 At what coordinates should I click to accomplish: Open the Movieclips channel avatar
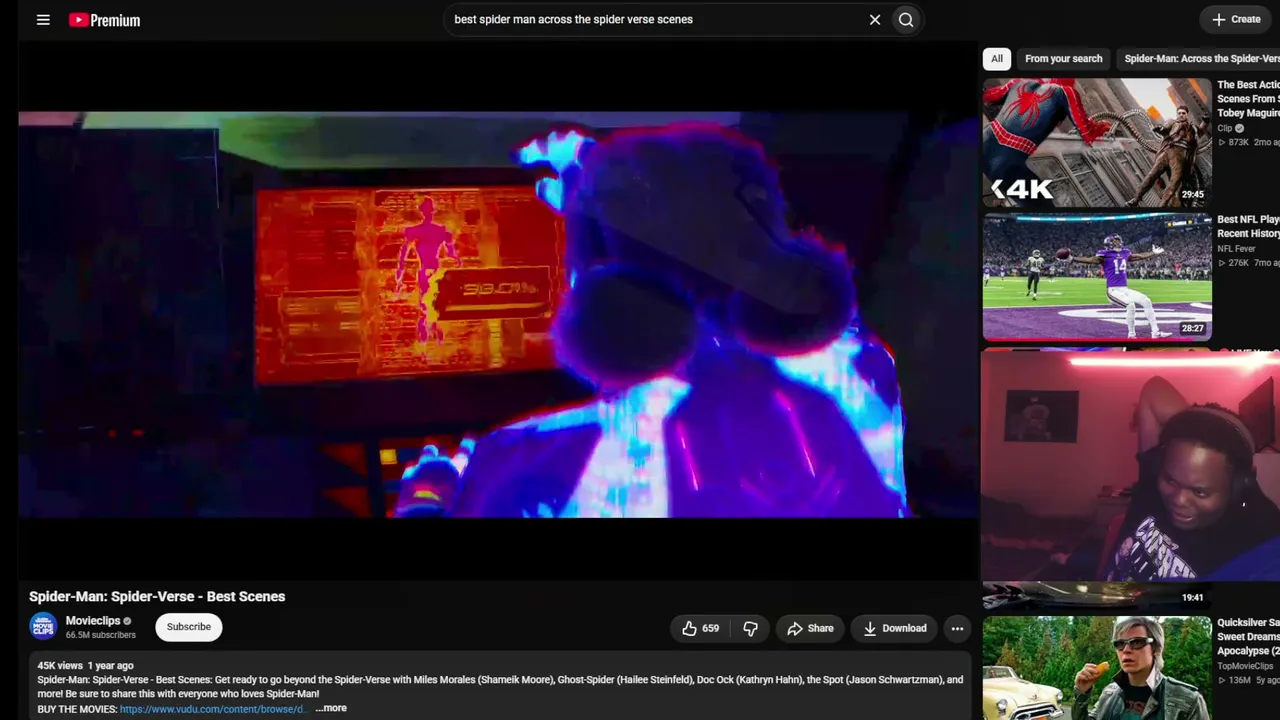43,627
